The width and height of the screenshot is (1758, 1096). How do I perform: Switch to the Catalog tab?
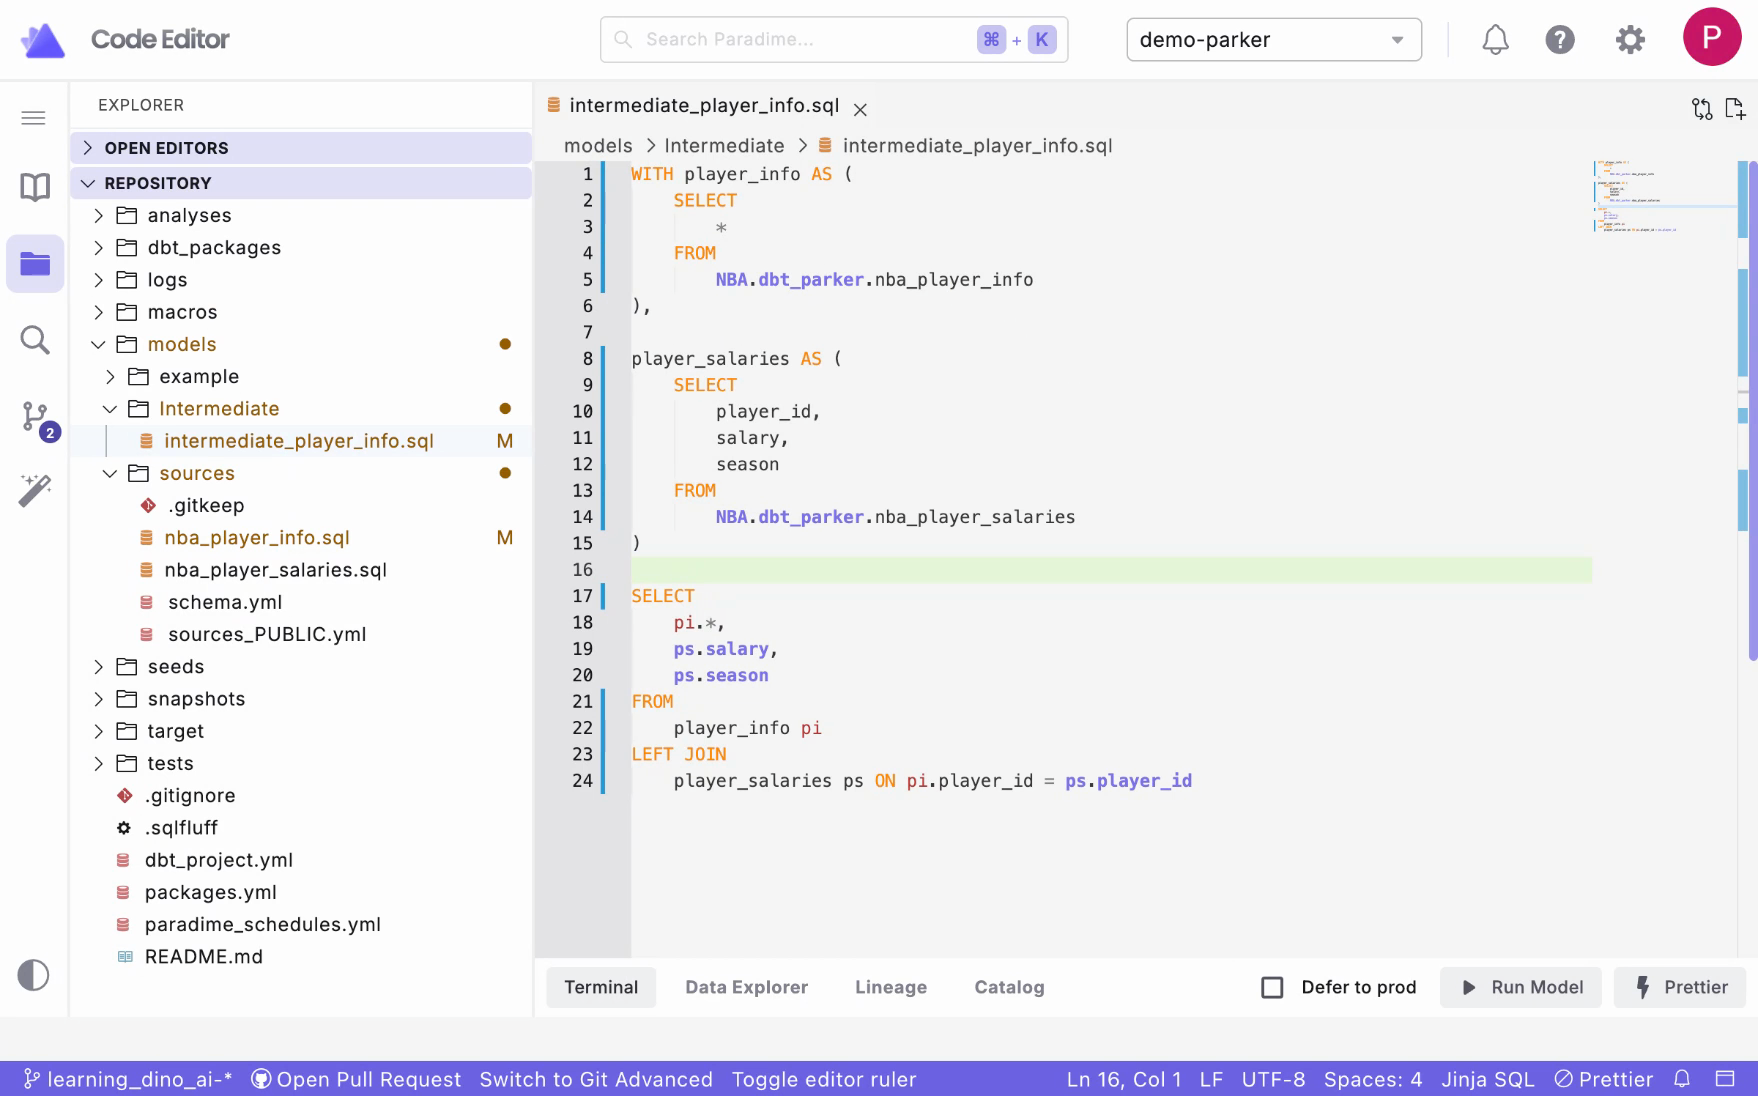(1009, 987)
